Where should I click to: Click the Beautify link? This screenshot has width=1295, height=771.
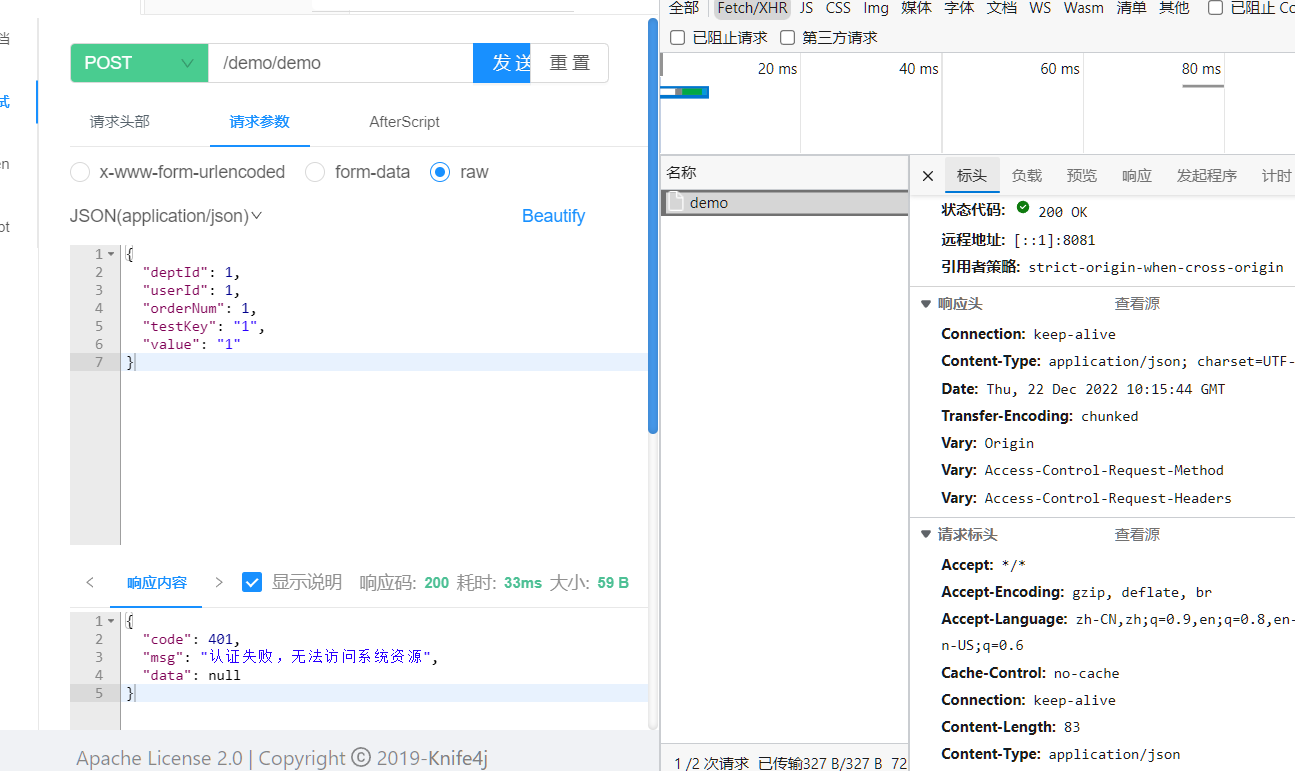[553, 216]
